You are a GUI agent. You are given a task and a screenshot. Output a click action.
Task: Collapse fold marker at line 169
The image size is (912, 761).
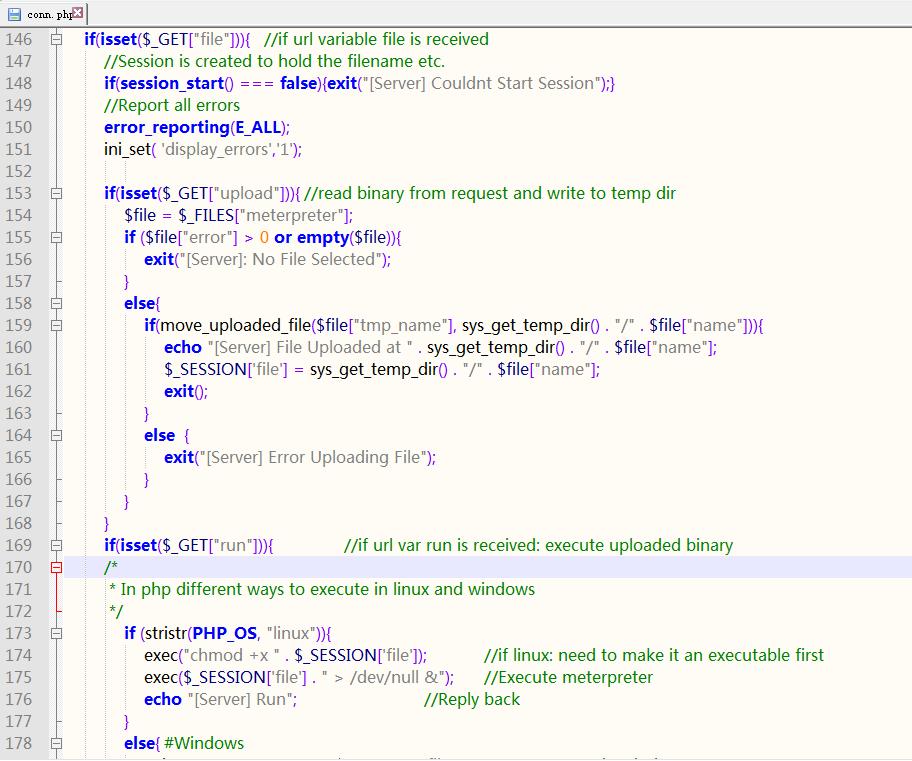(56, 546)
